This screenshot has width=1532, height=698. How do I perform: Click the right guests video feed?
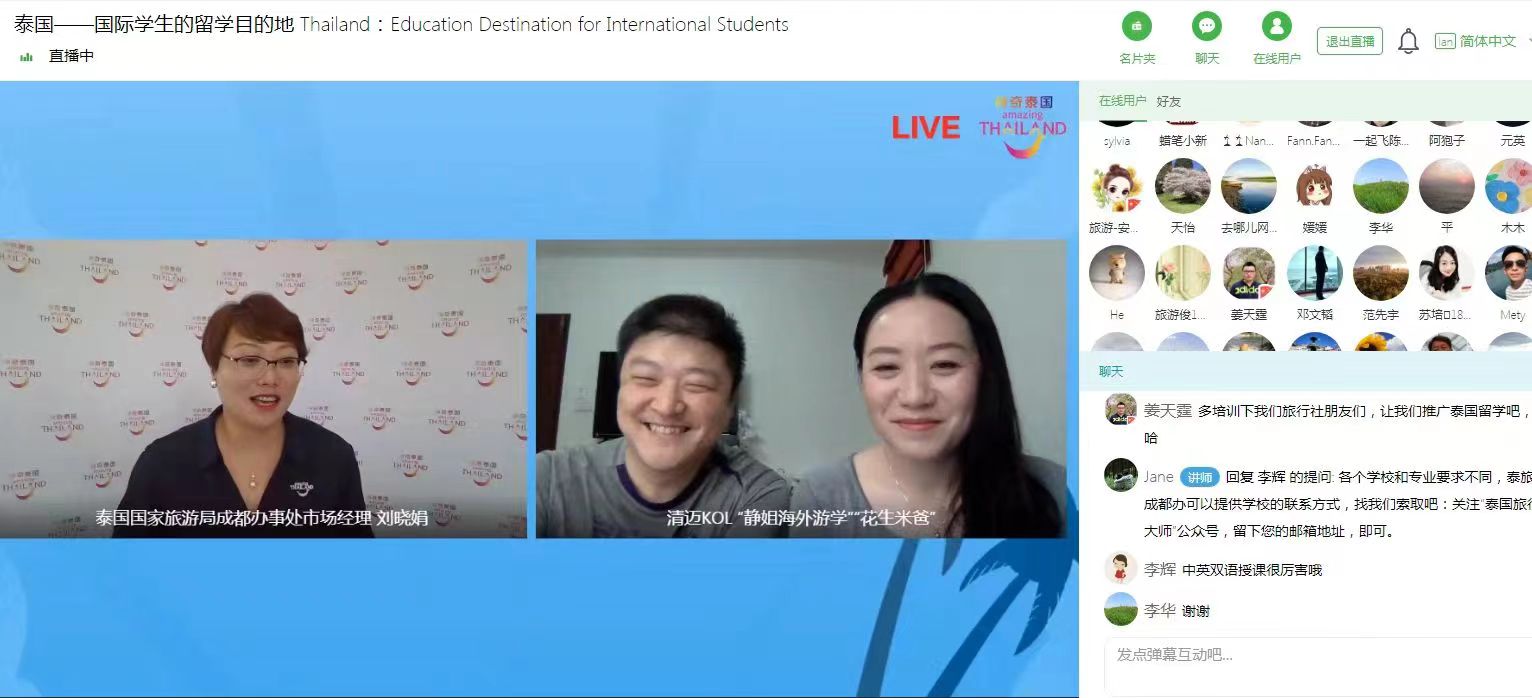[801, 389]
